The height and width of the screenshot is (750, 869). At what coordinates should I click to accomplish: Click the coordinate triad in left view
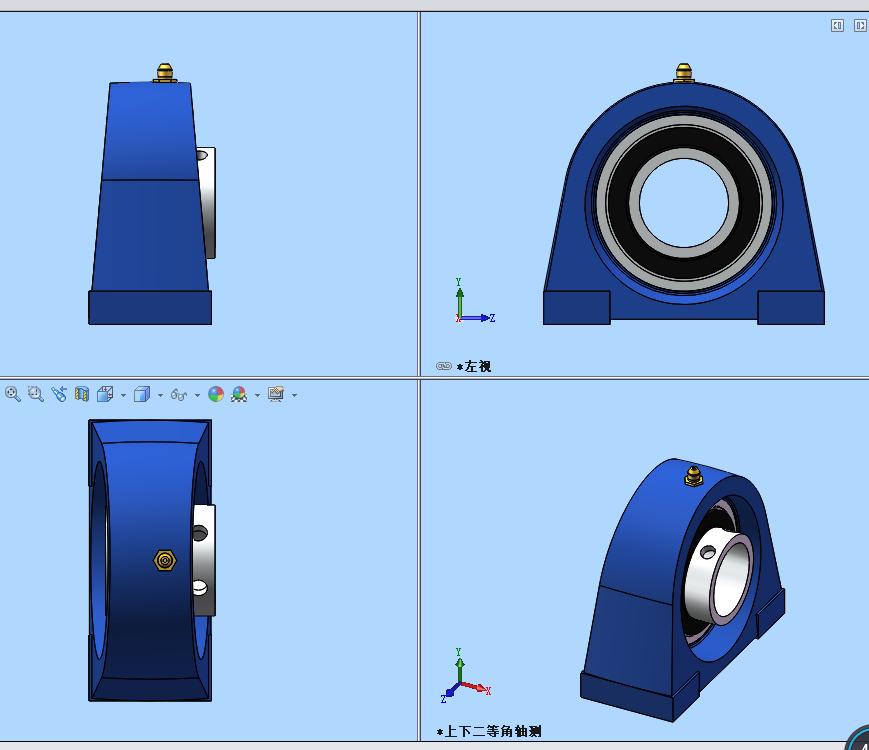coord(474,302)
